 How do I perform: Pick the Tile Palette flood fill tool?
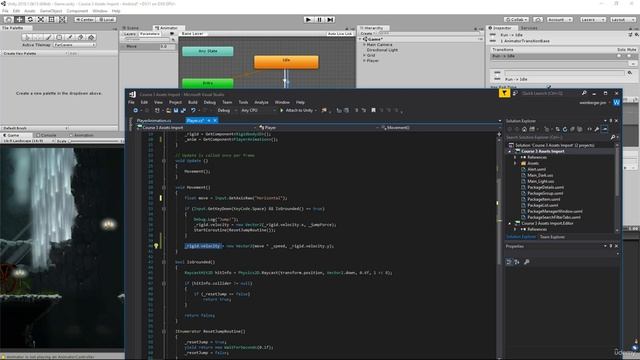[91, 37]
